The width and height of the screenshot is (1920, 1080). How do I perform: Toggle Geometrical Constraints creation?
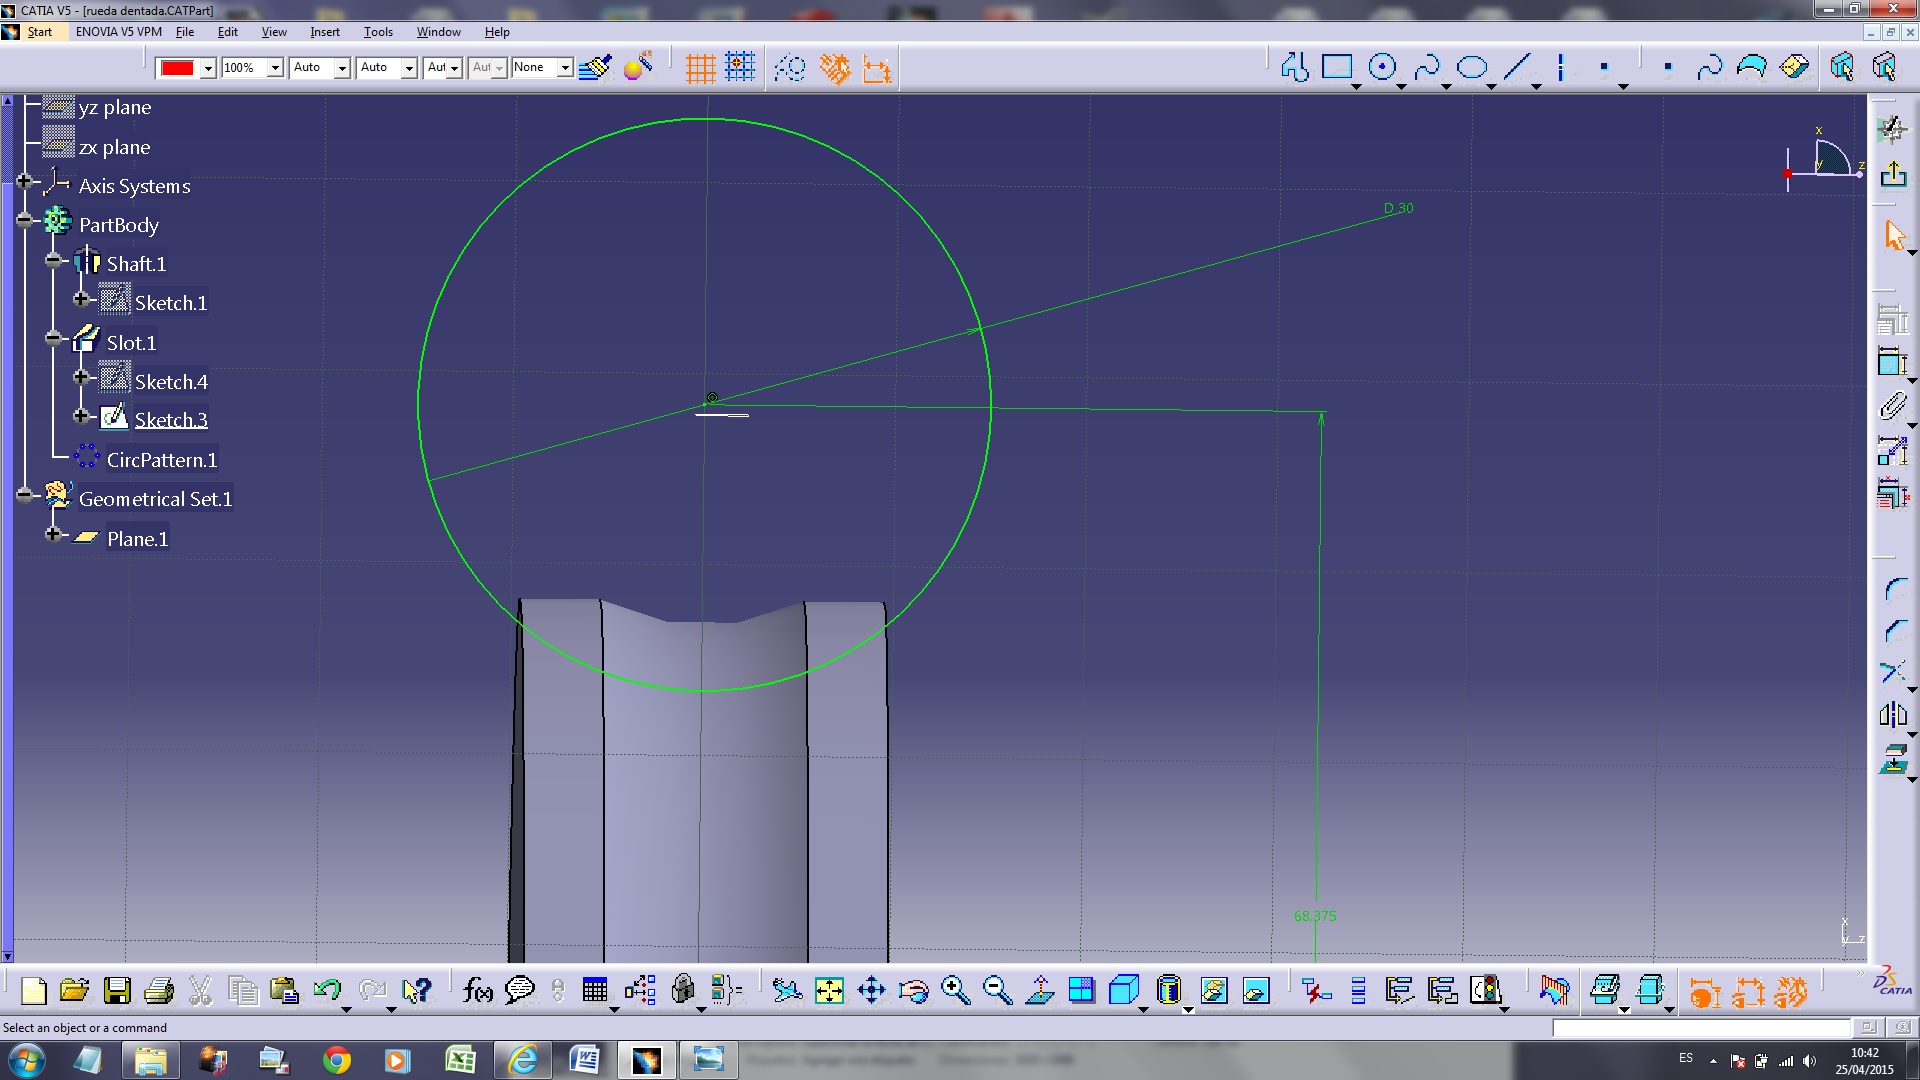click(x=834, y=68)
